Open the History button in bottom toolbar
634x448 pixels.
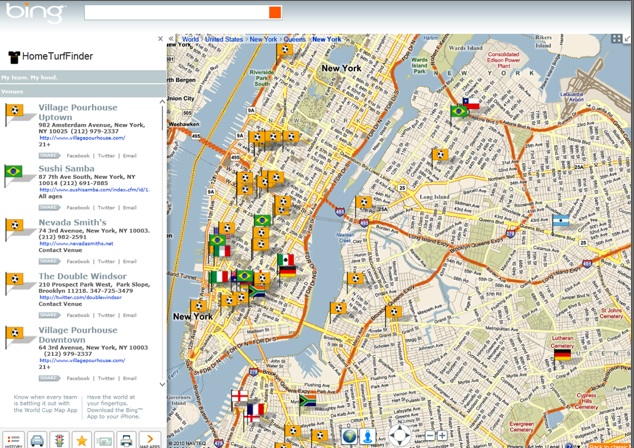coord(13,440)
